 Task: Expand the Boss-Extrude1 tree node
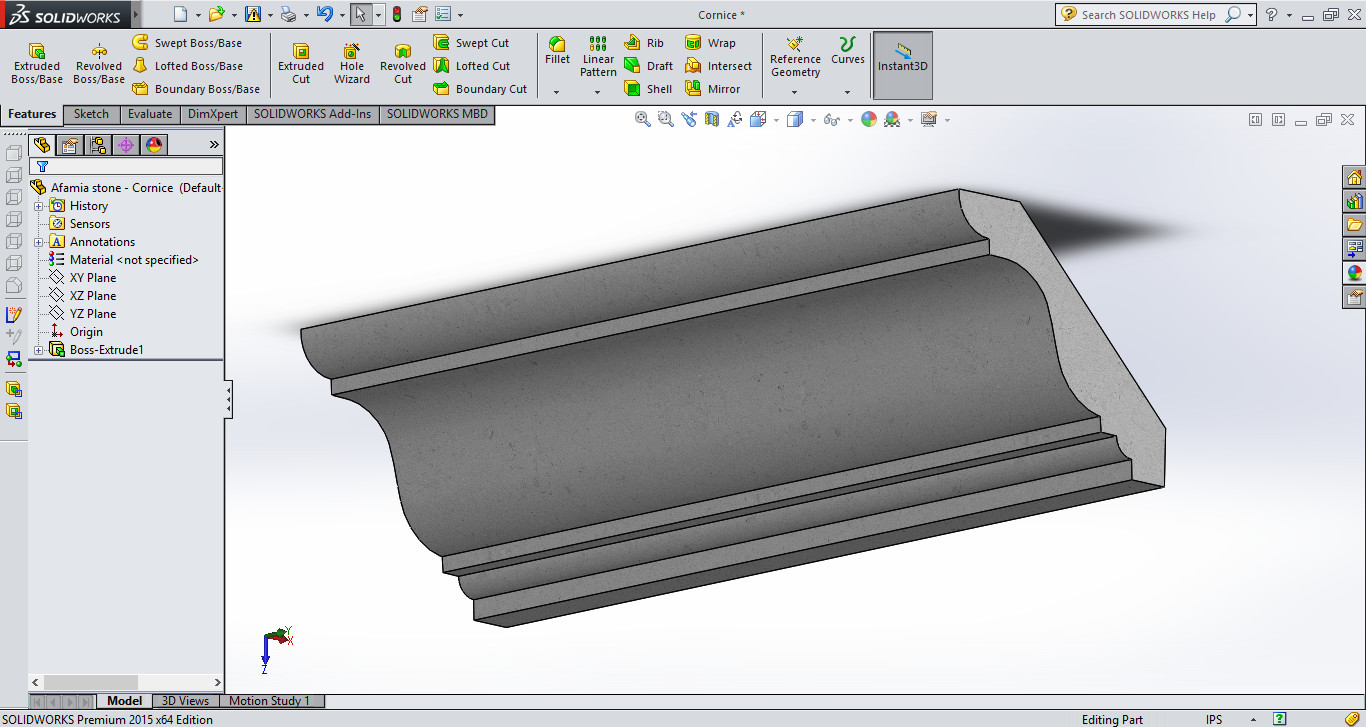[x=39, y=350]
